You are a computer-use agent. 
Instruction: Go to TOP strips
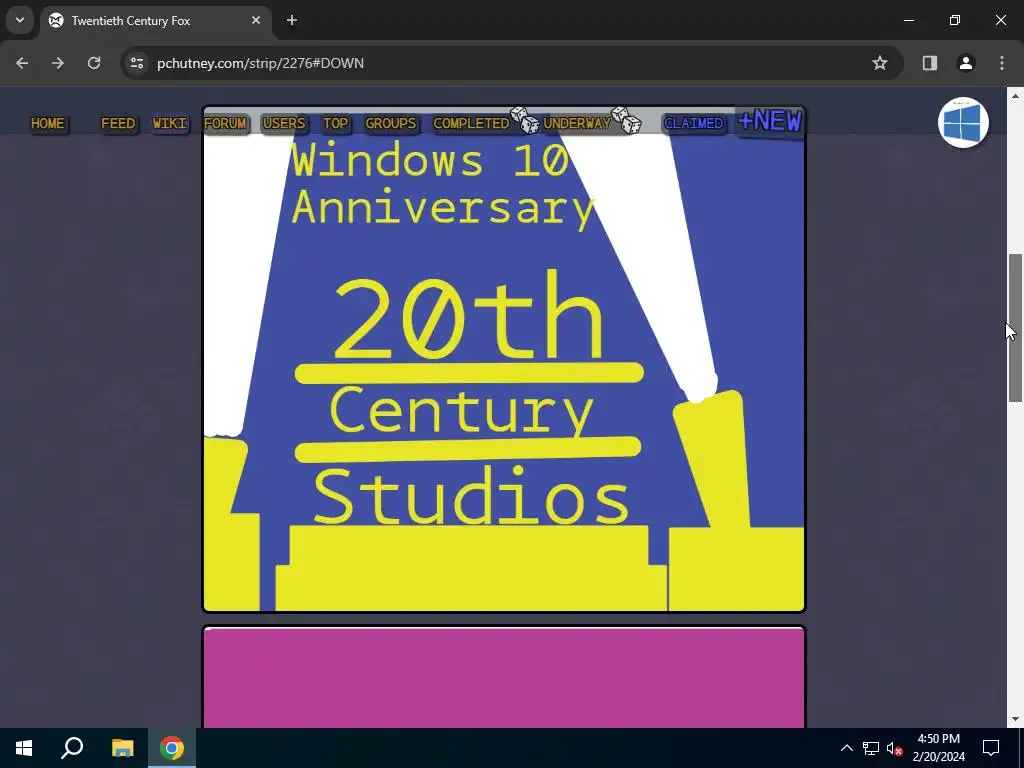point(336,123)
